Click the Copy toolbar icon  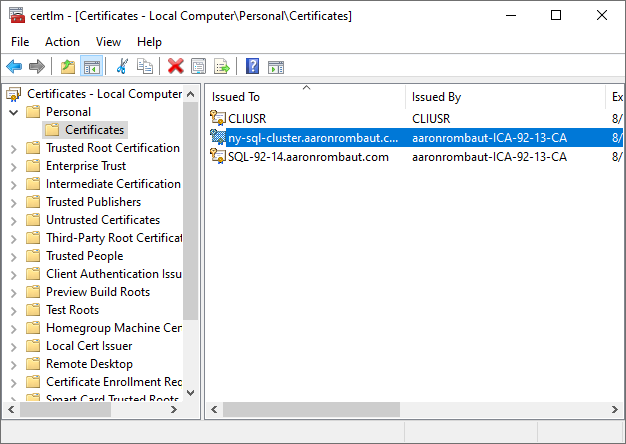[x=145, y=66]
